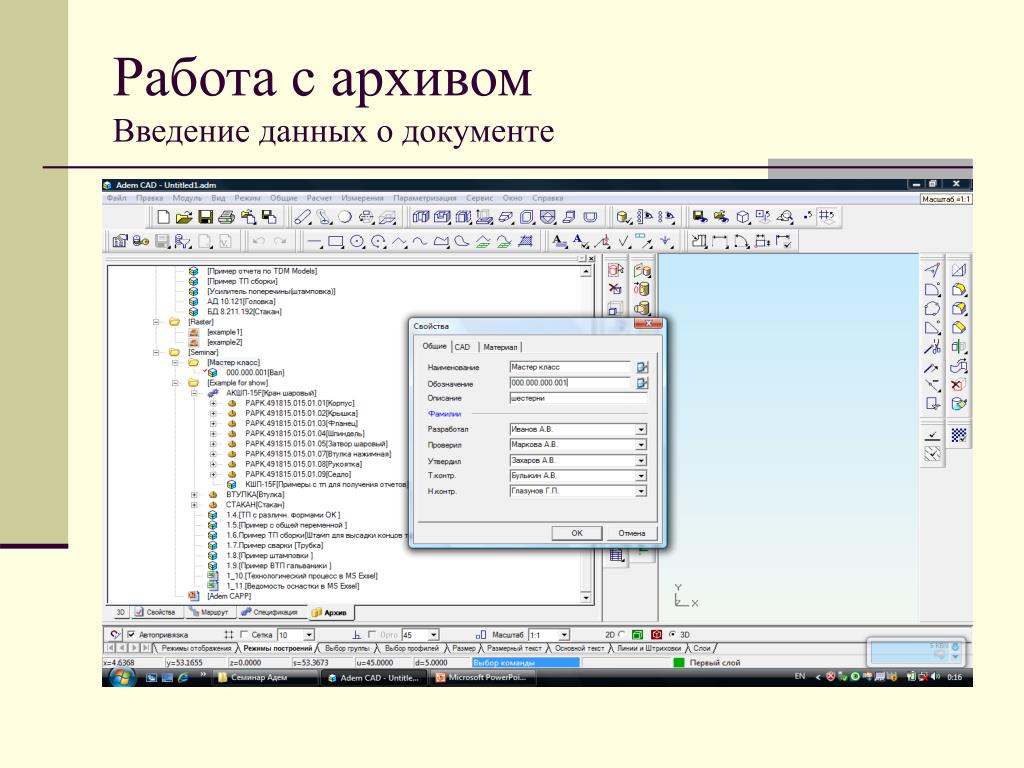Click the Open file folder icon
The image size is (1024, 768).
pyautogui.click(x=184, y=217)
